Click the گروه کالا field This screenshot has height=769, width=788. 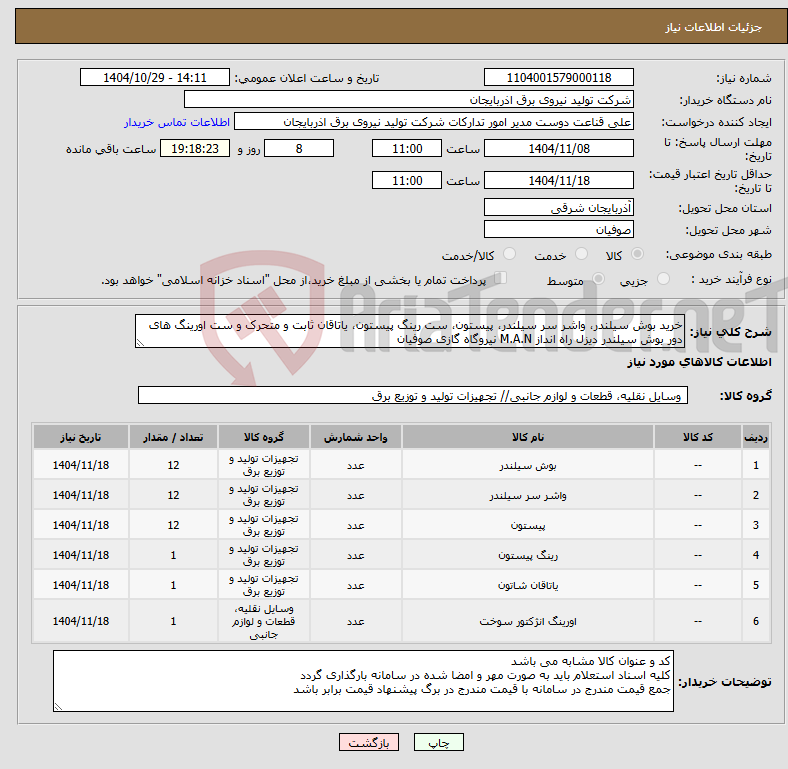(x=413, y=395)
